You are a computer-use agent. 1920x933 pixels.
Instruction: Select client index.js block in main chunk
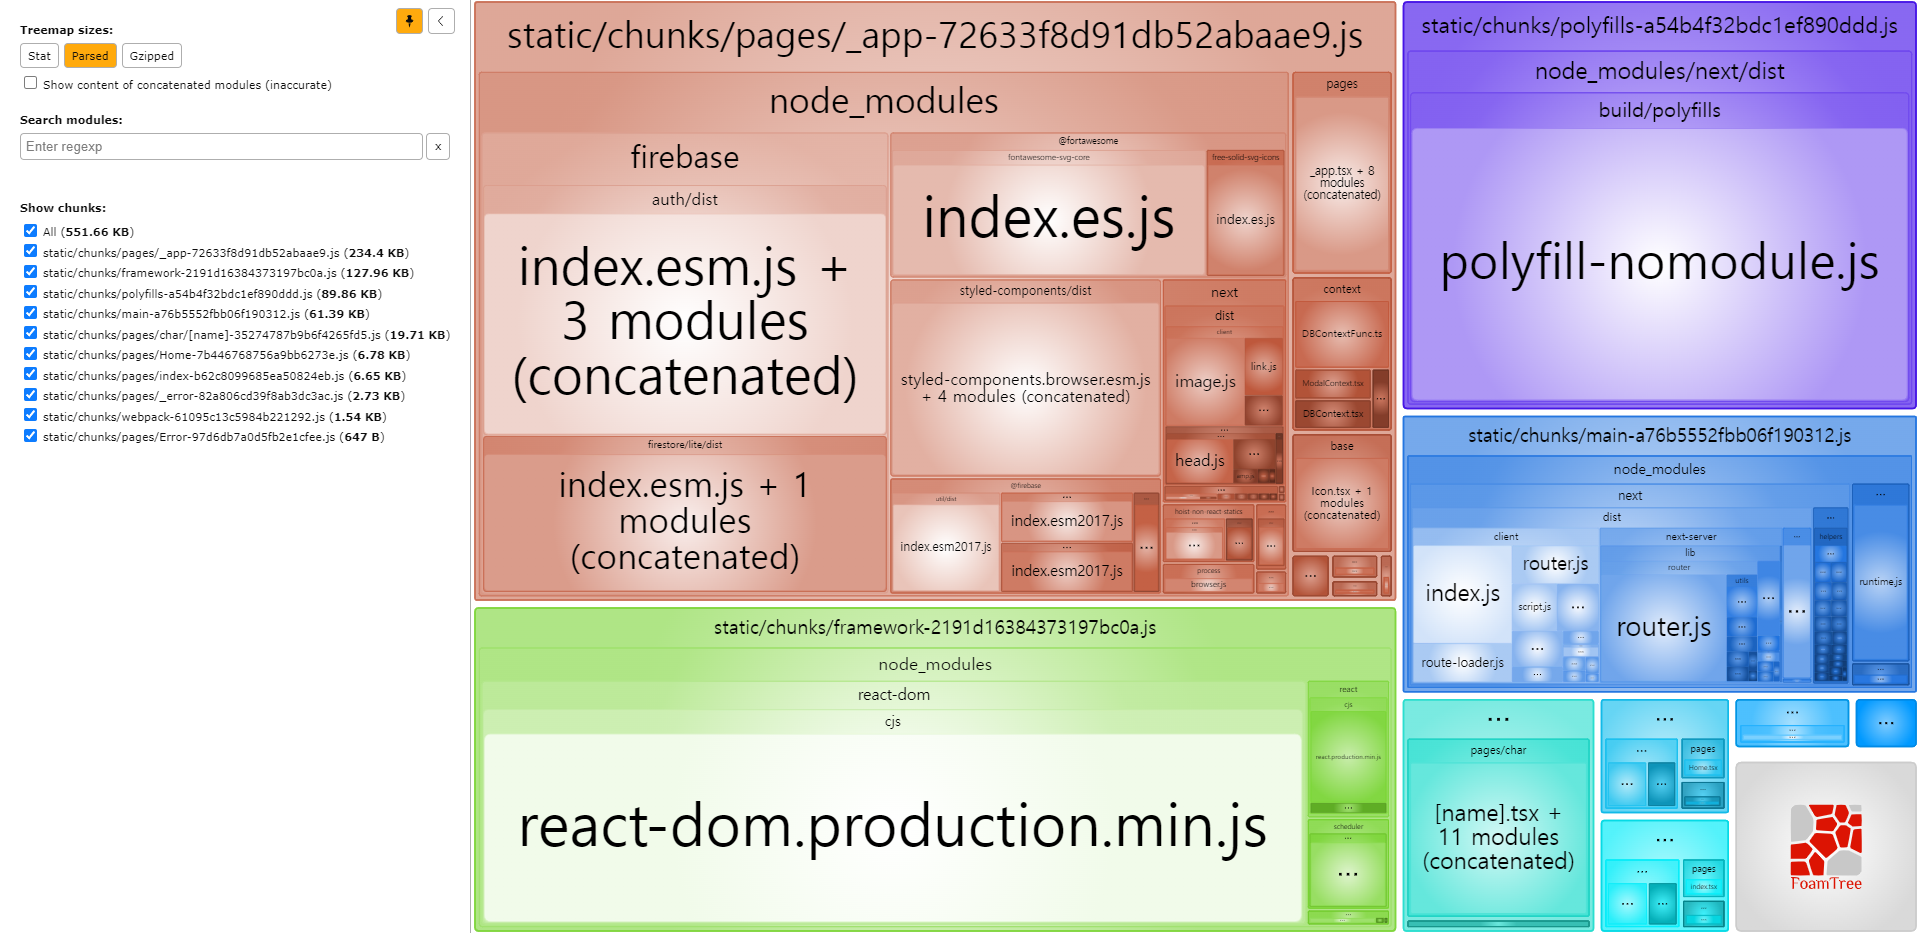click(x=1462, y=593)
